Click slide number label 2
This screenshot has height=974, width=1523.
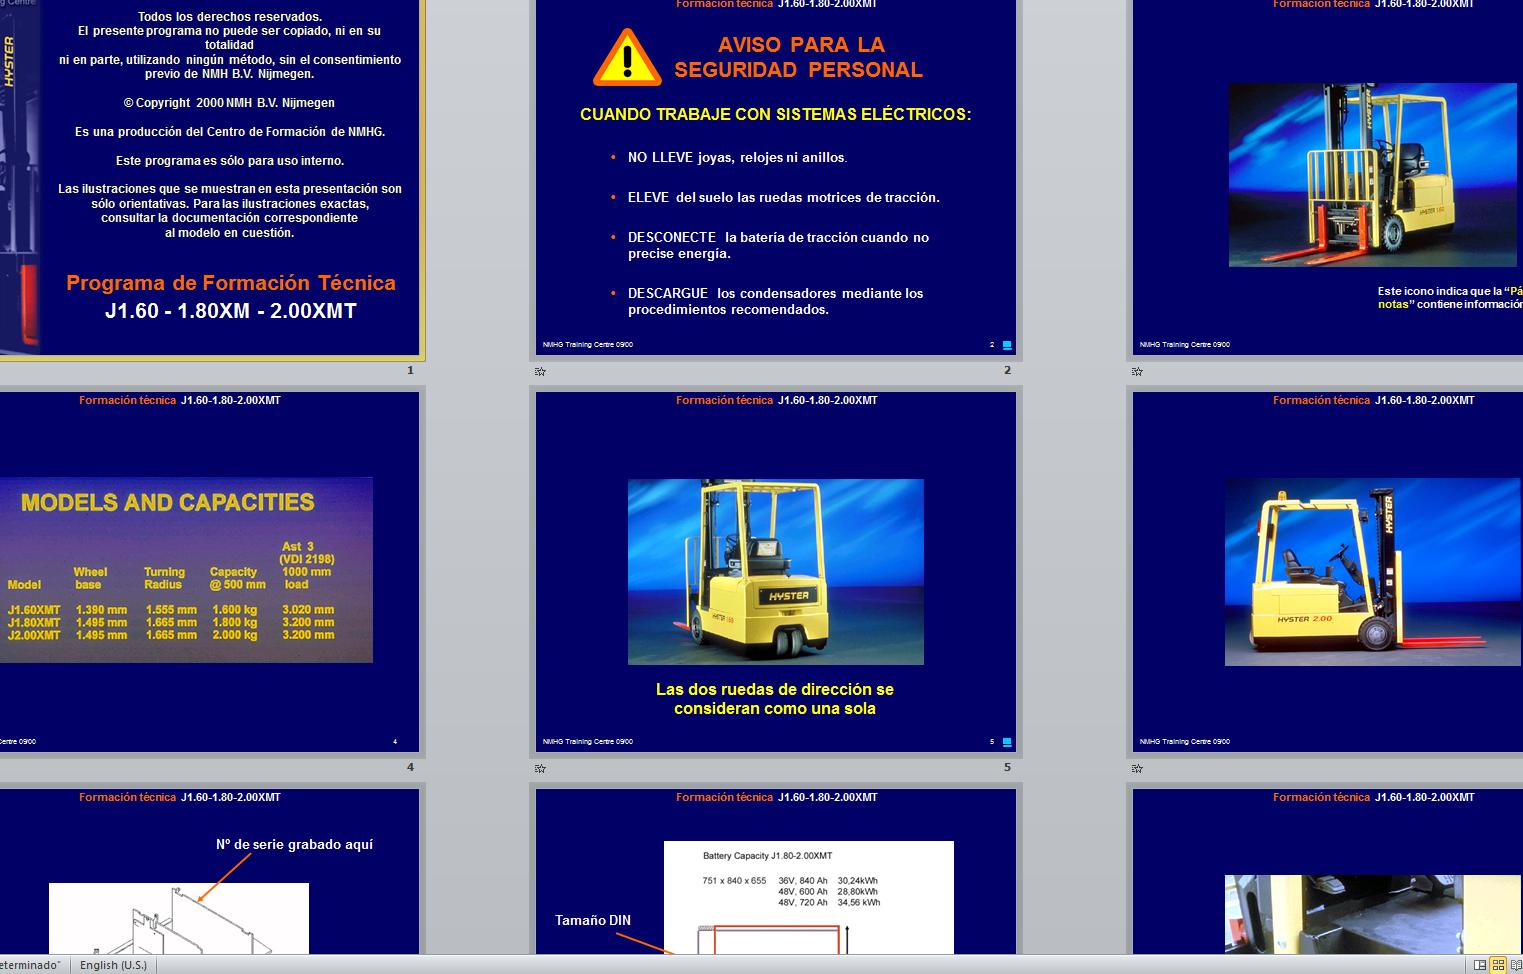(1007, 370)
